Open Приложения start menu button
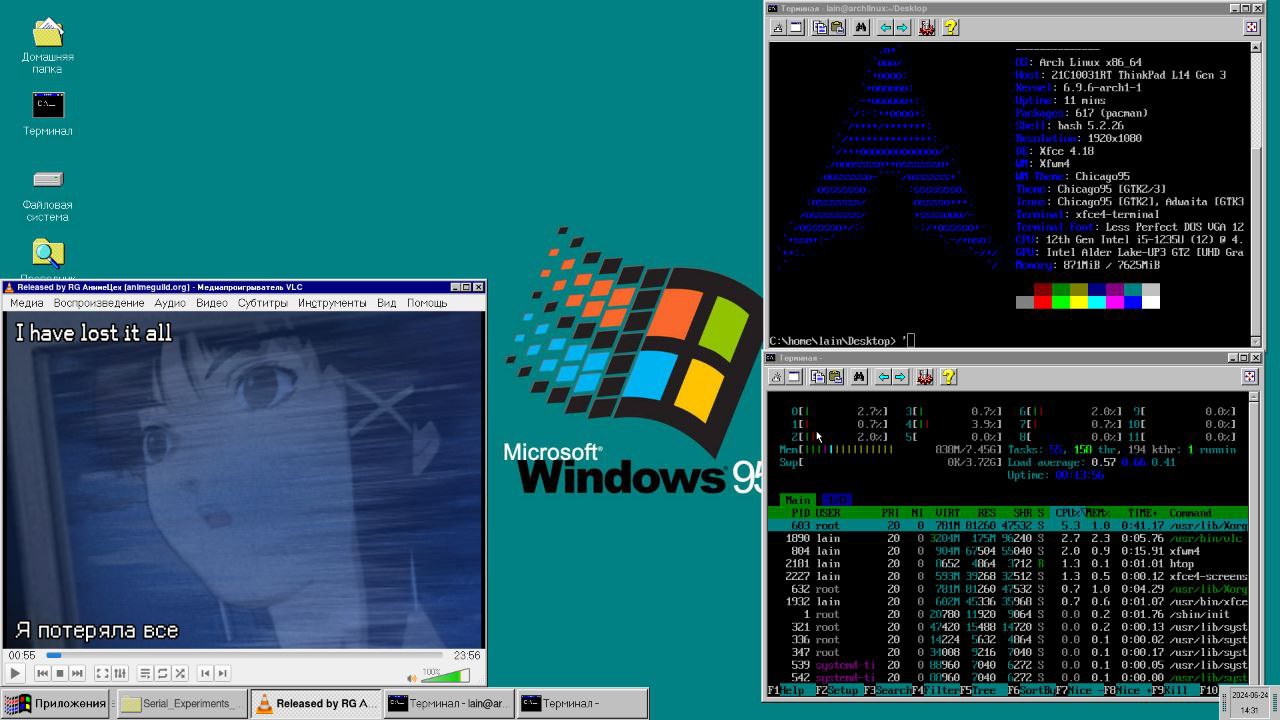The image size is (1280, 720). tap(56, 703)
